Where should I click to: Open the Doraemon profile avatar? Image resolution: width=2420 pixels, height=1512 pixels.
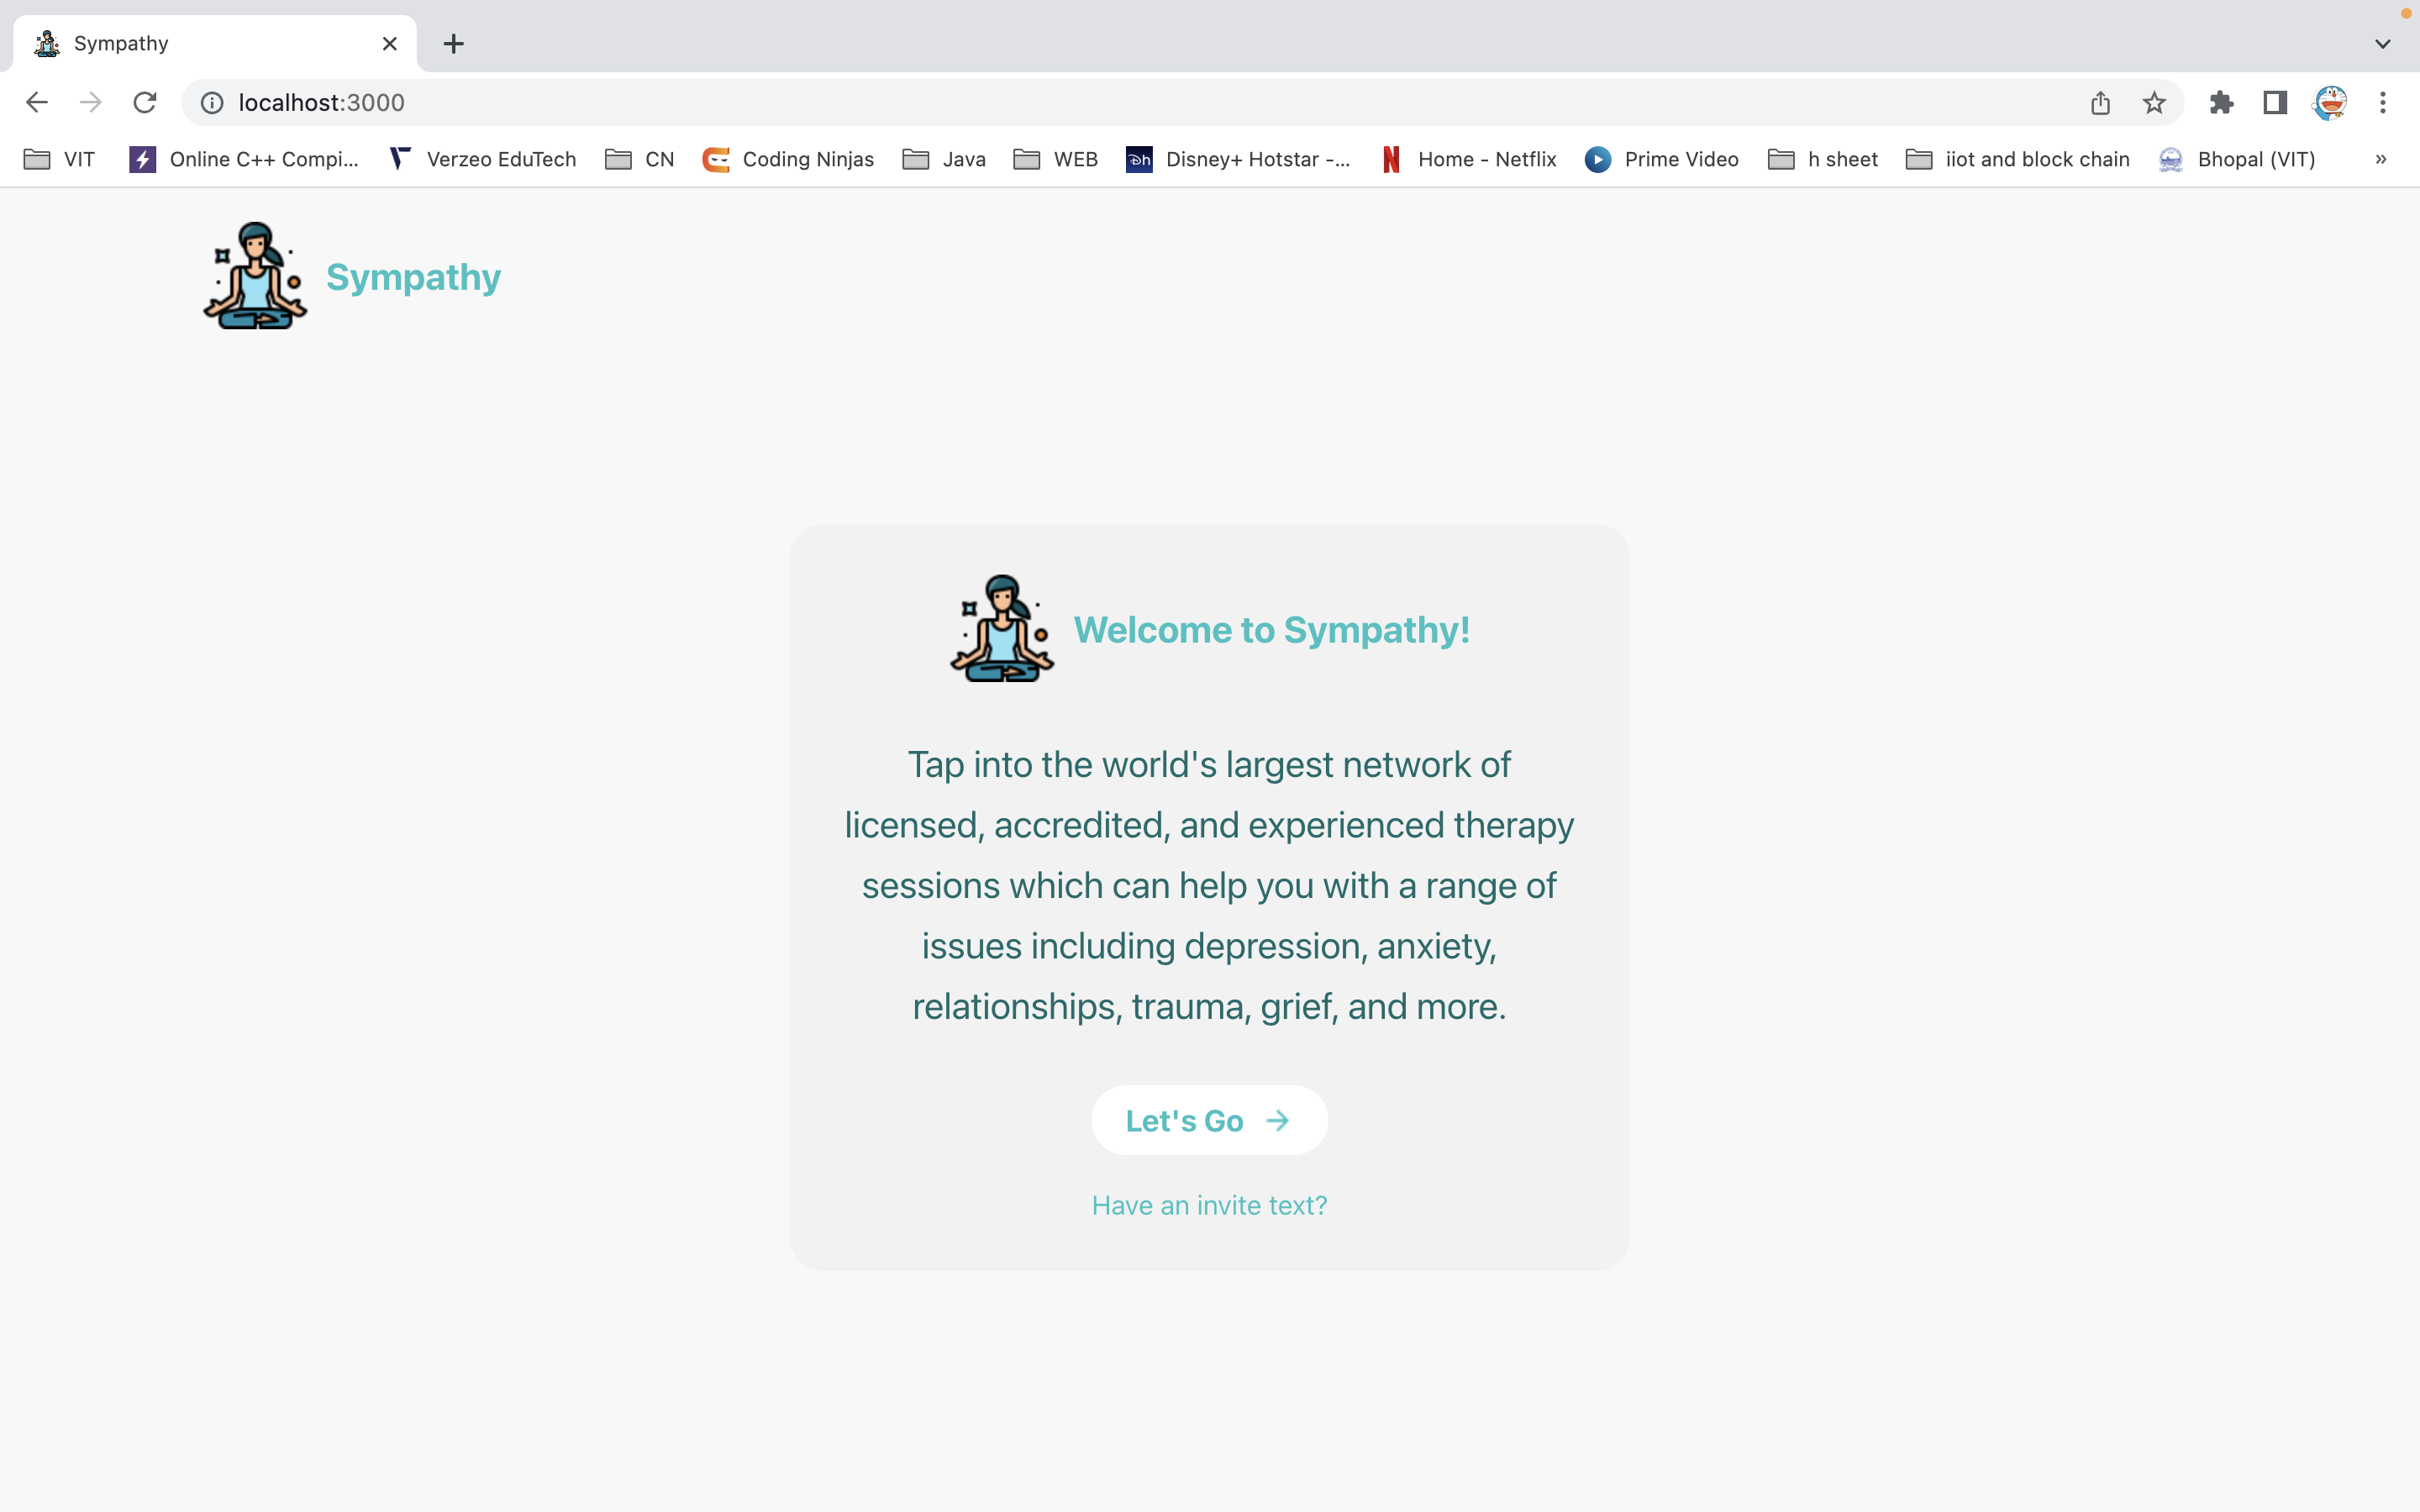(x=2330, y=102)
